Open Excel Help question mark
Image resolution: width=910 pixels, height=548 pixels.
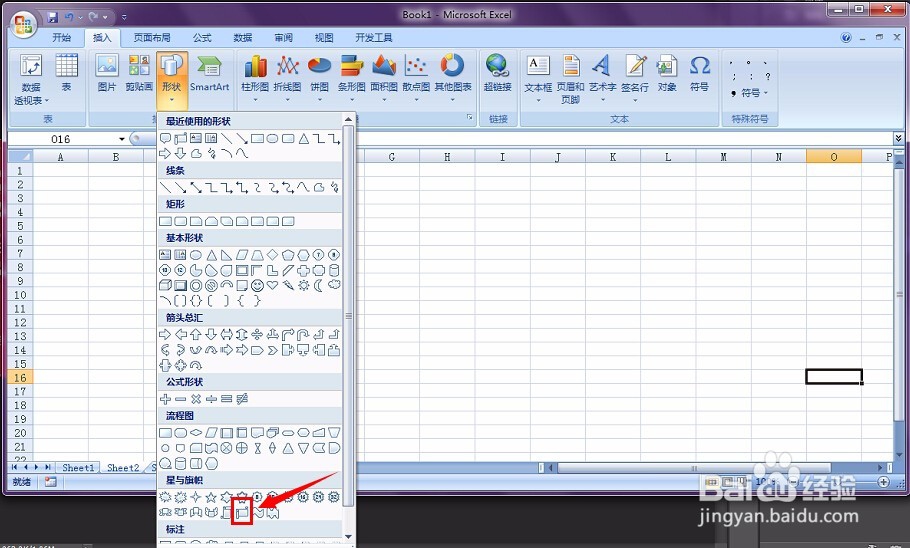[x=846, y=38]
